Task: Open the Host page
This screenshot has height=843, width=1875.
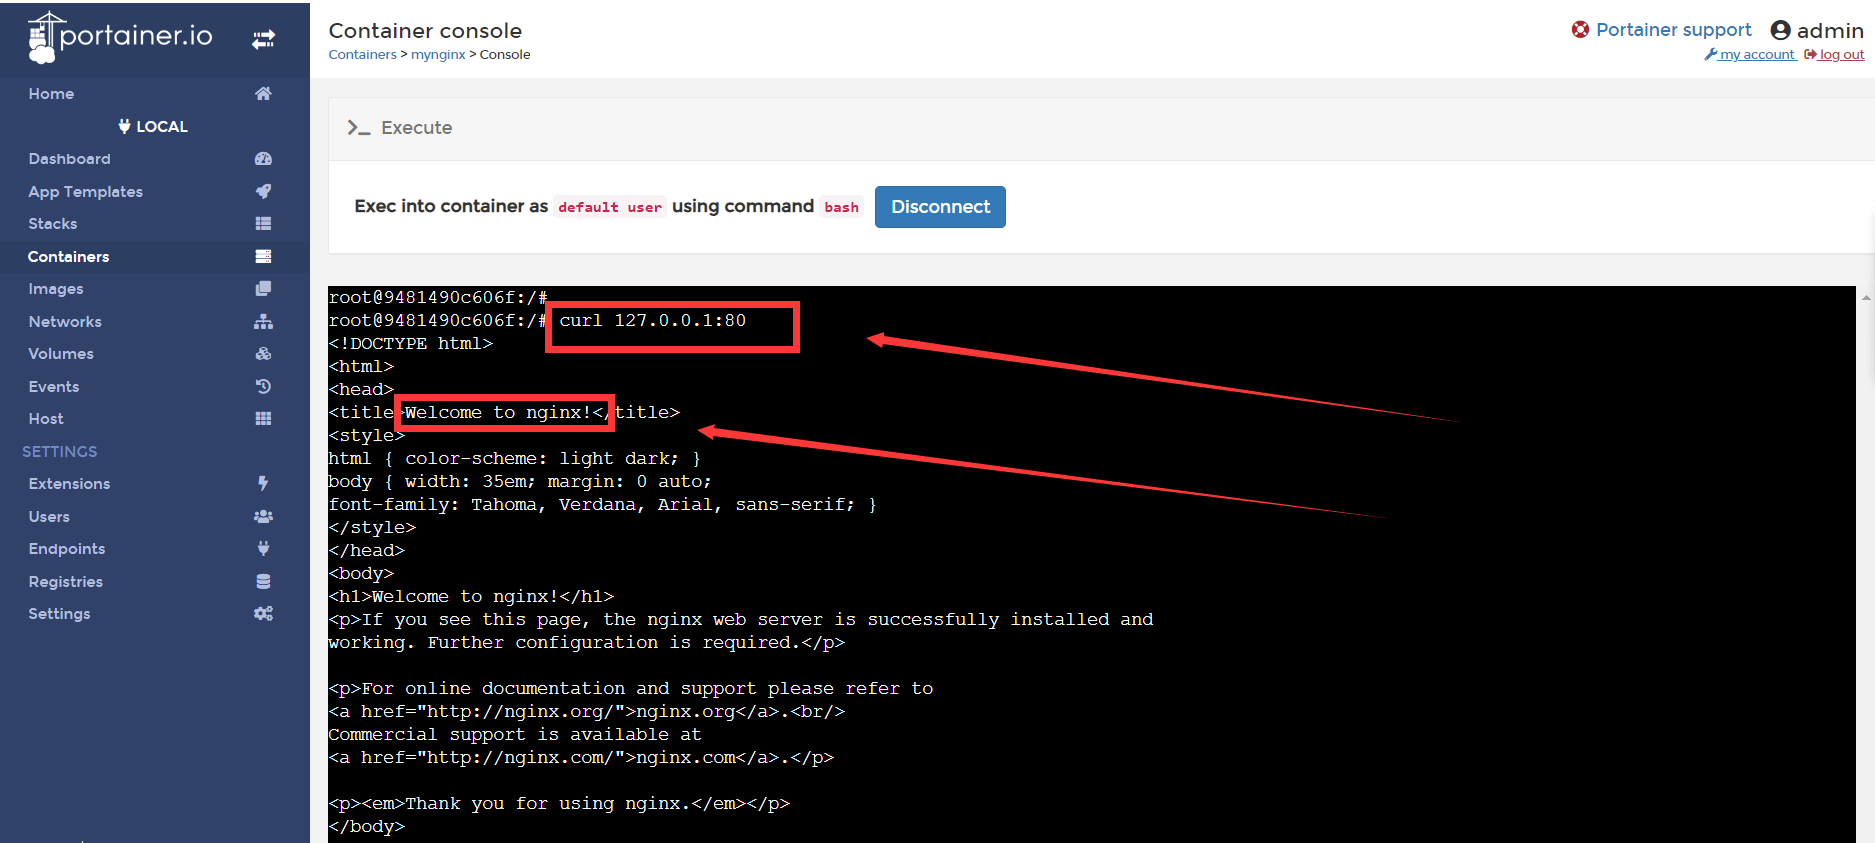Action: (x=46, y=418)
